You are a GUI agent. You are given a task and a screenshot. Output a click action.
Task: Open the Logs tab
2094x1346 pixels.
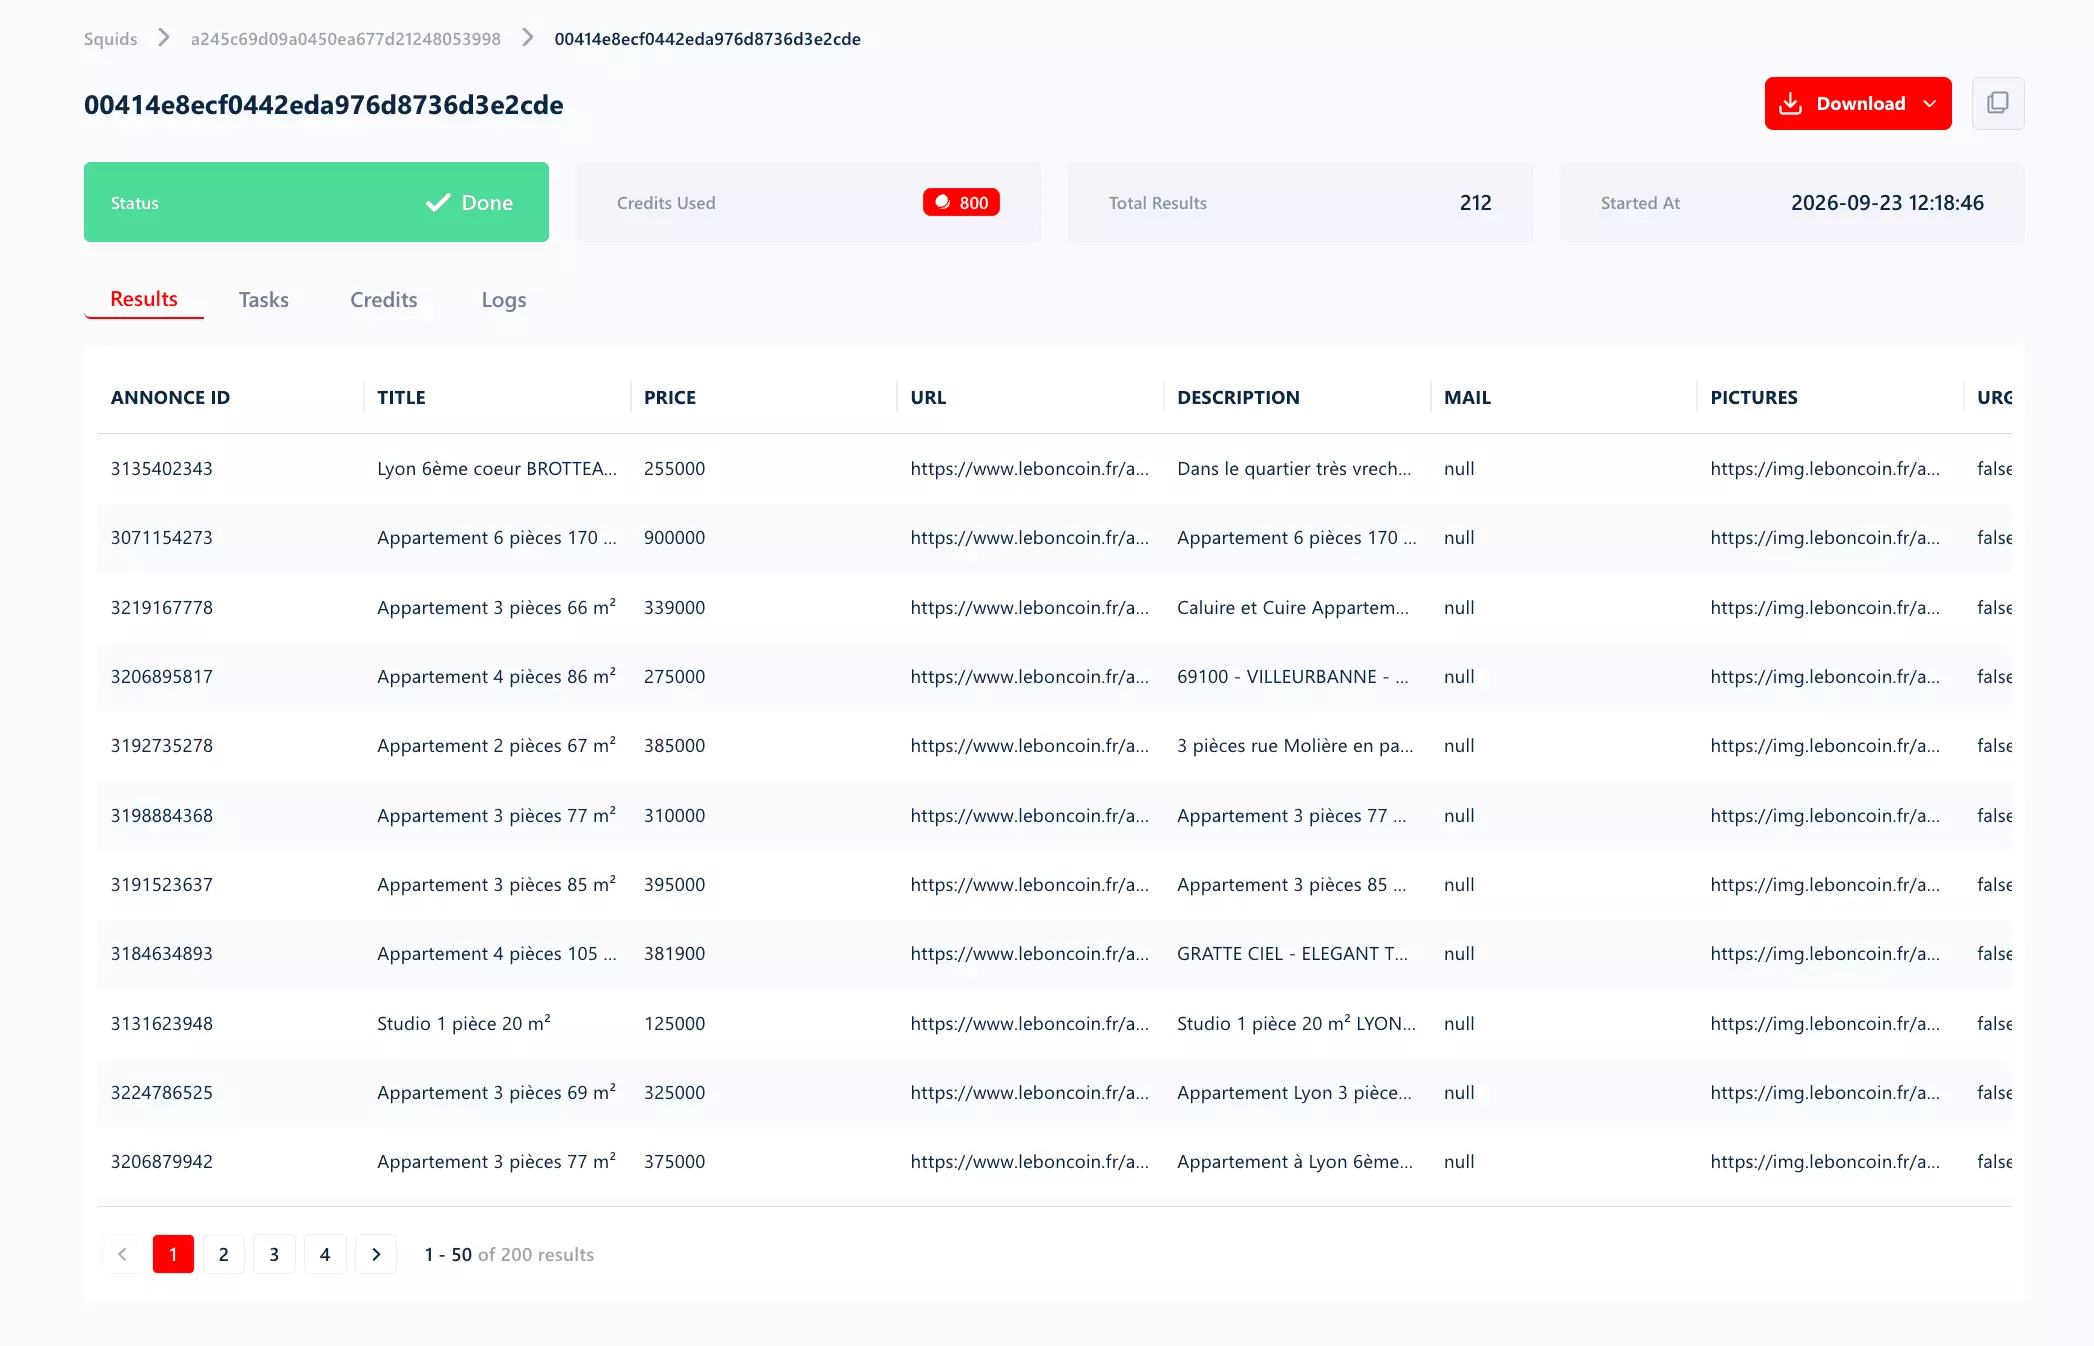[504, 300]
